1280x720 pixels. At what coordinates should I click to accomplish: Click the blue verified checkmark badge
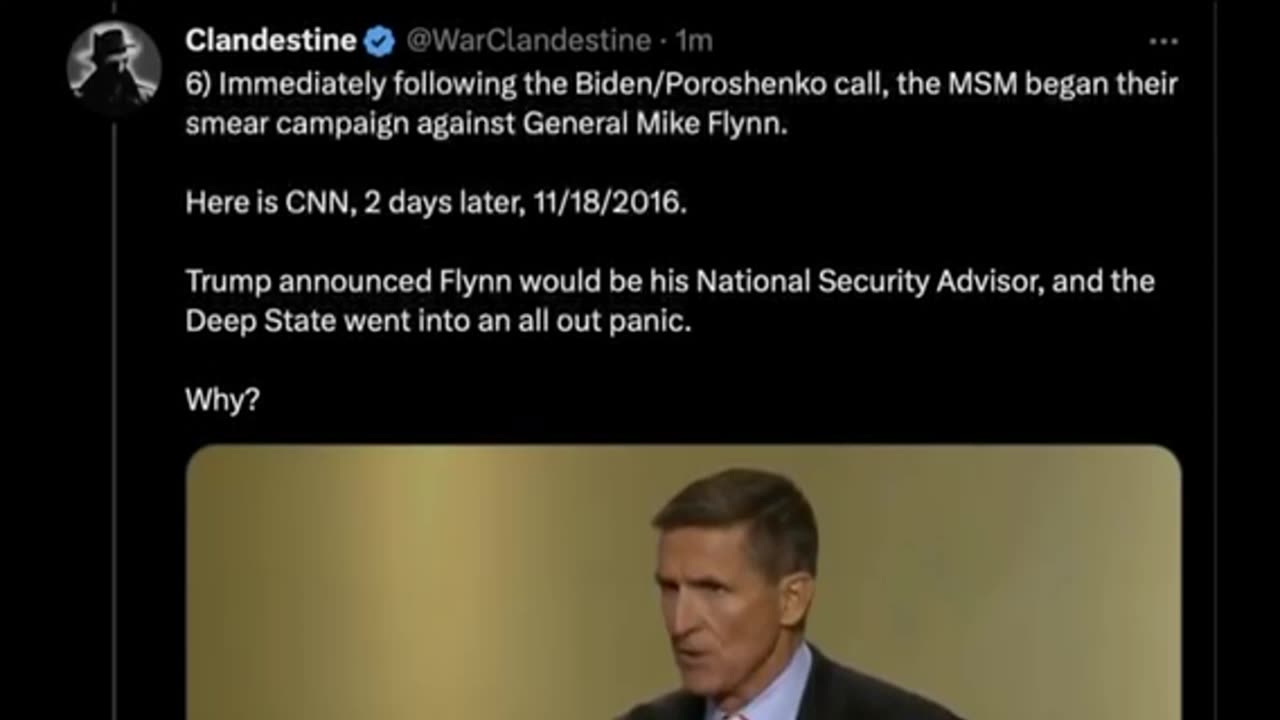coord(379,41)
